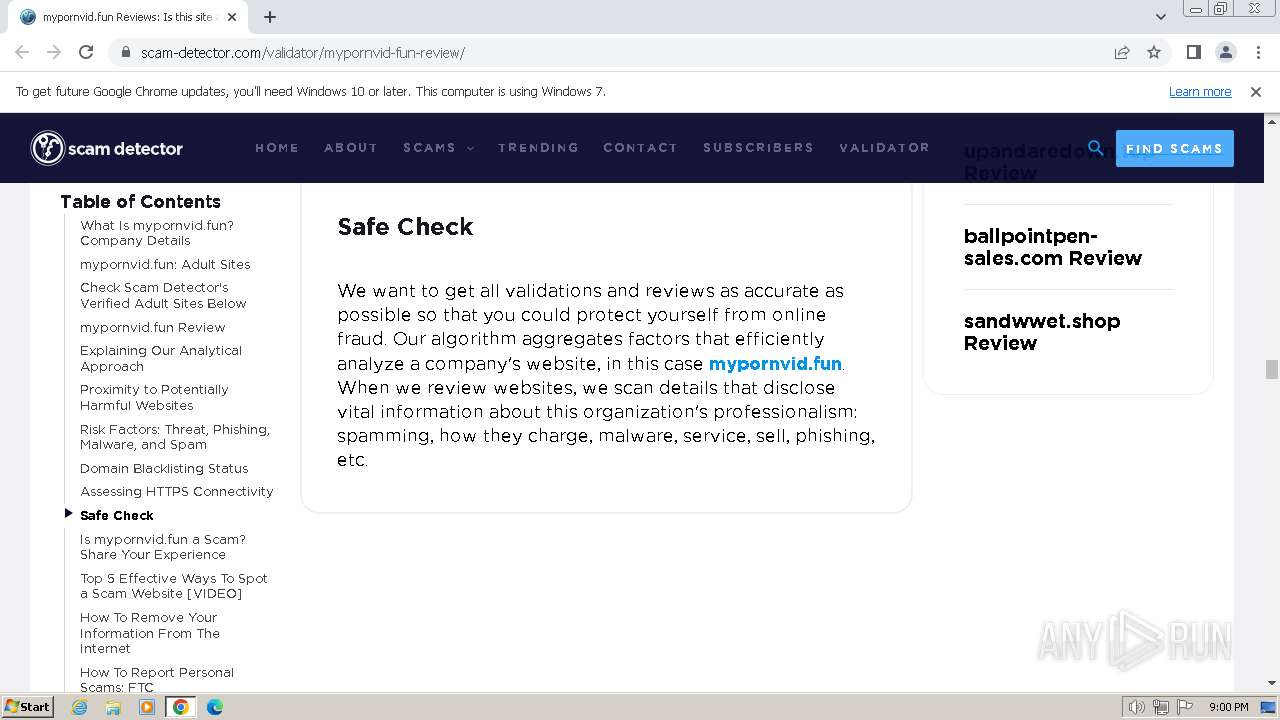Jump to 'mypornvid.fun Review' contents entry

tap(153, 327)
